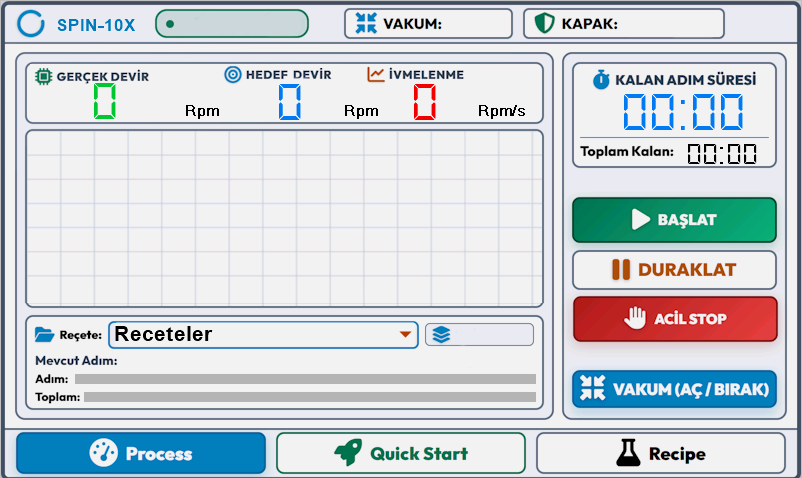
Task: Click the orange dropdown arrow for recipes
Action: [405, 334]
